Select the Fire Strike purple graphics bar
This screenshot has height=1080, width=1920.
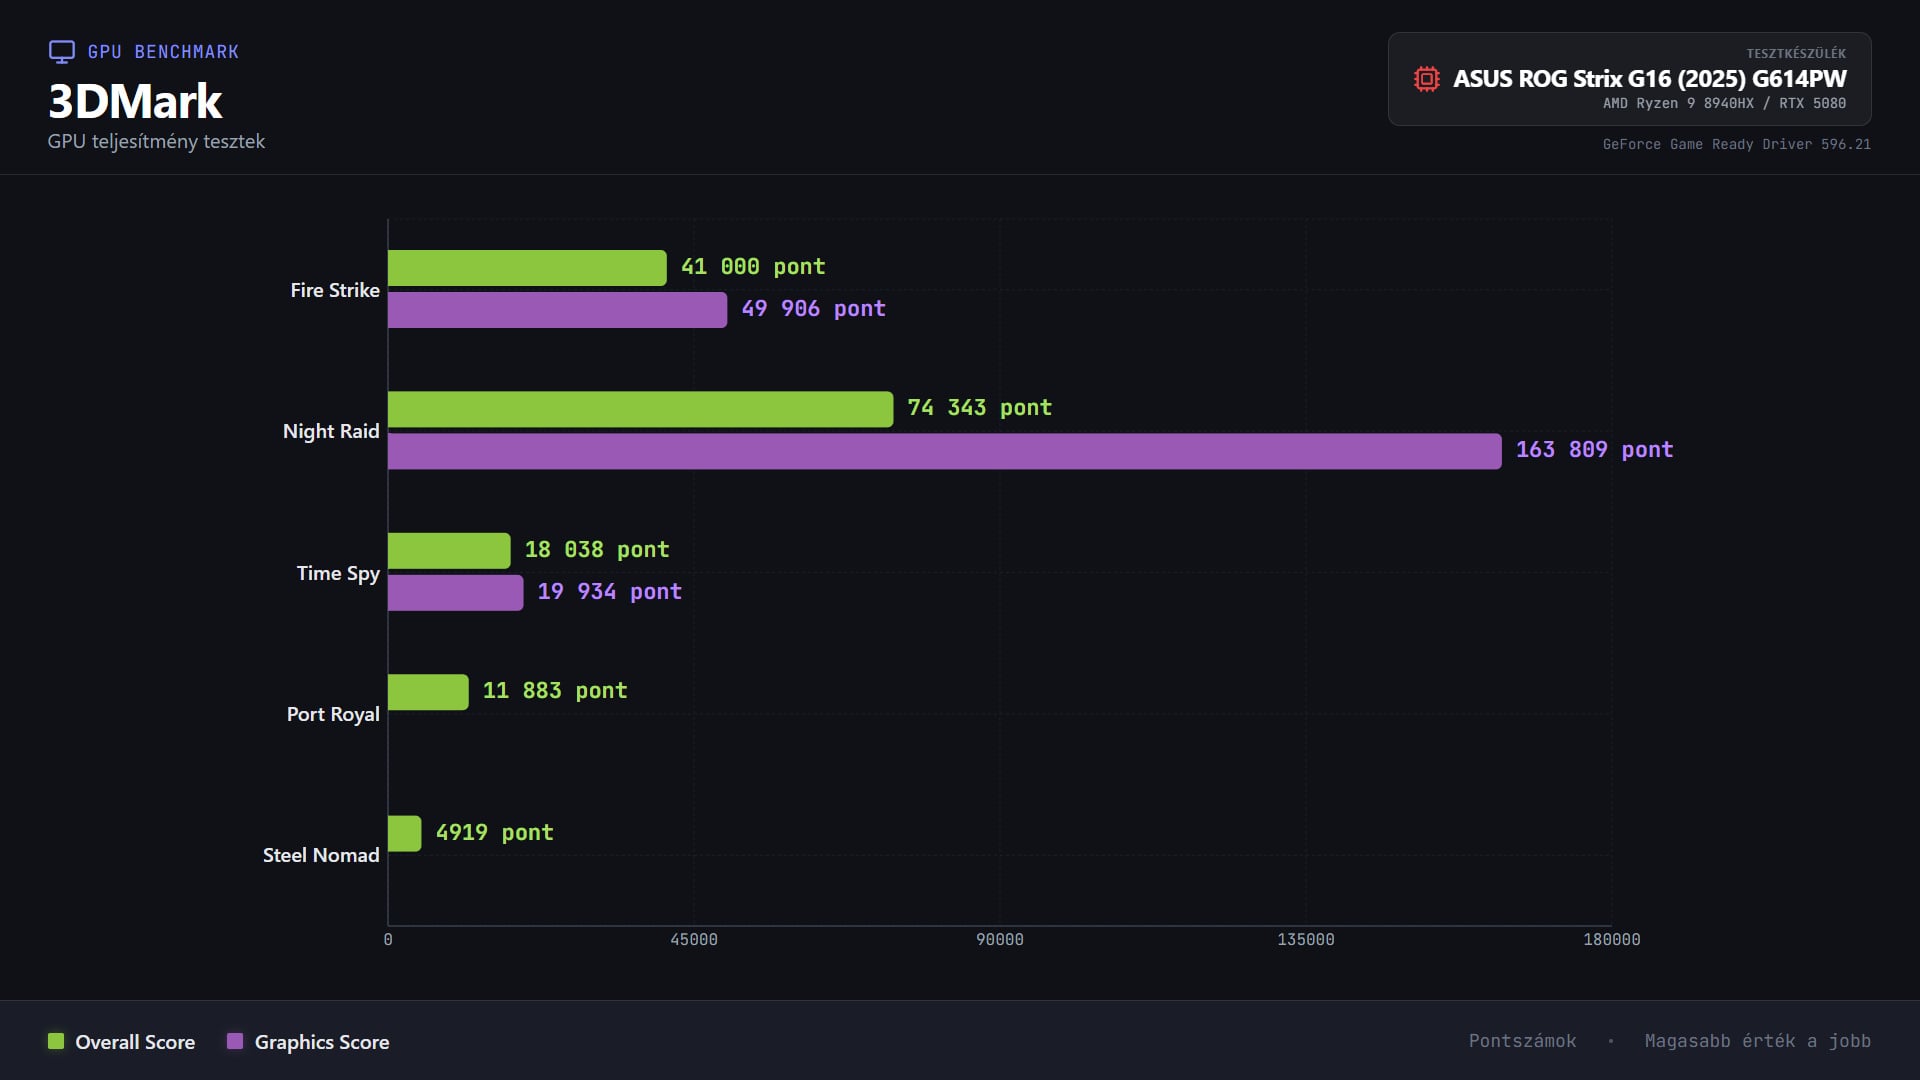(x=557, y=310)
